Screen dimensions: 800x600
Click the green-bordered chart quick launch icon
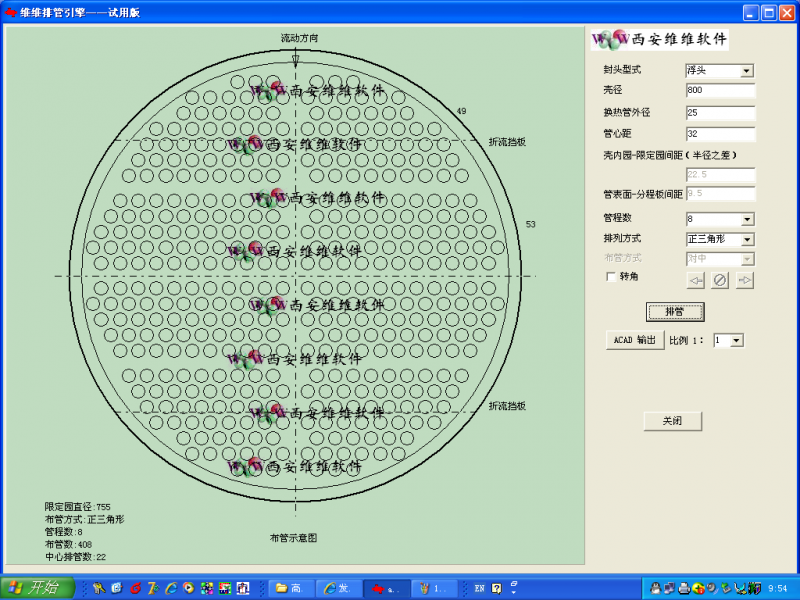[225, 588]
